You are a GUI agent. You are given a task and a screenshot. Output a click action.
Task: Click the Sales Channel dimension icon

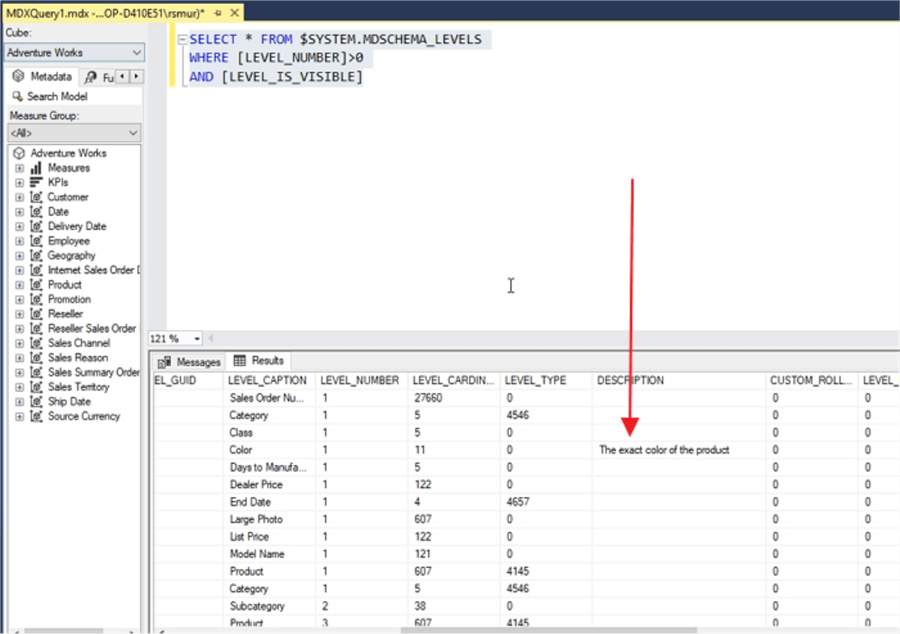[36, 343]
